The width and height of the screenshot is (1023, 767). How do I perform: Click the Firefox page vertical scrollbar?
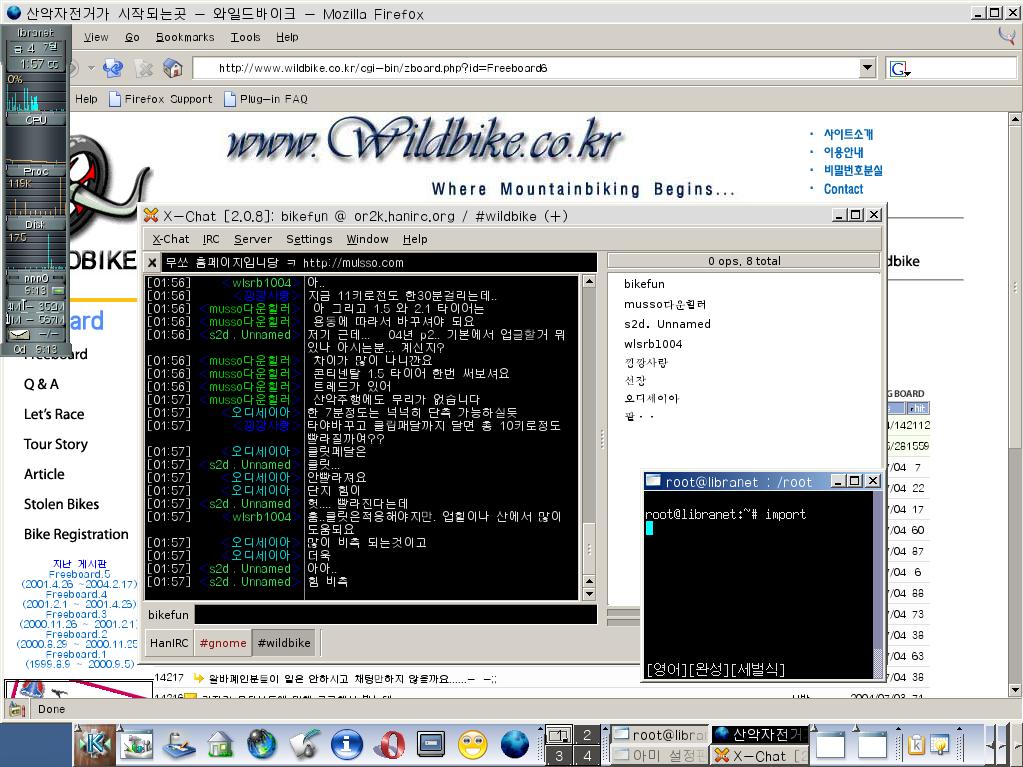tap(1015, 403)
